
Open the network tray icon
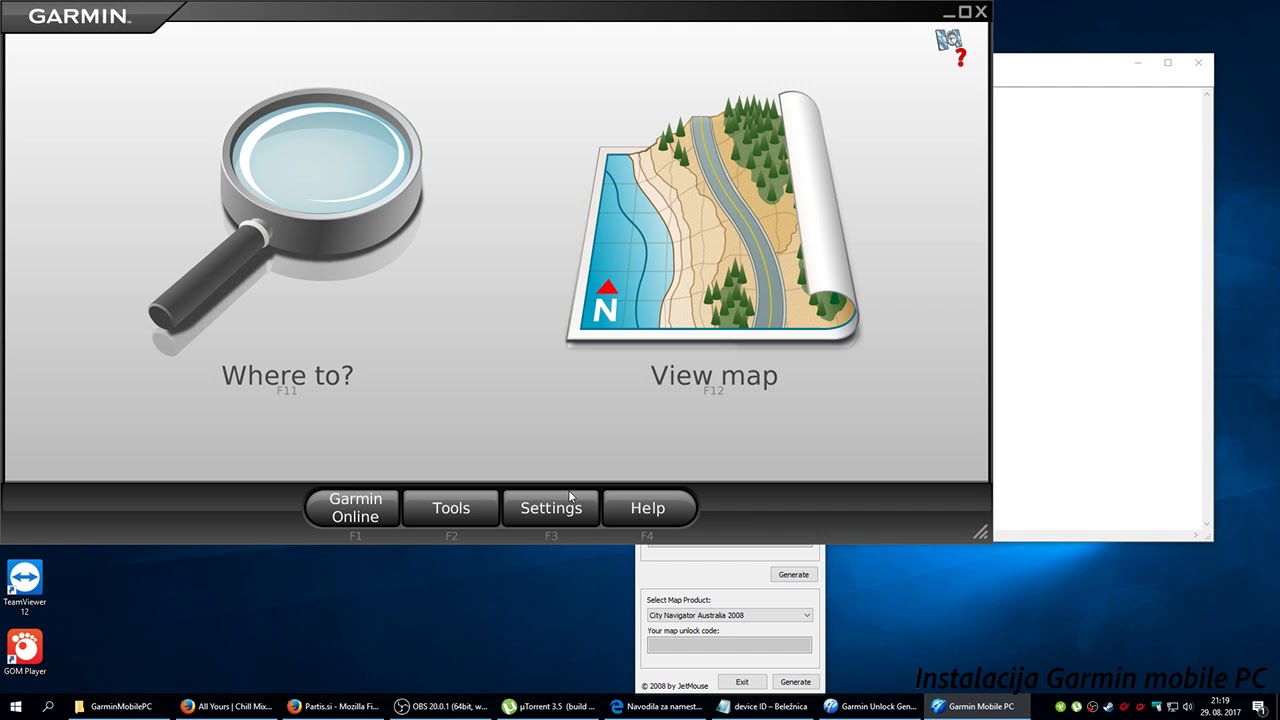1172,707
